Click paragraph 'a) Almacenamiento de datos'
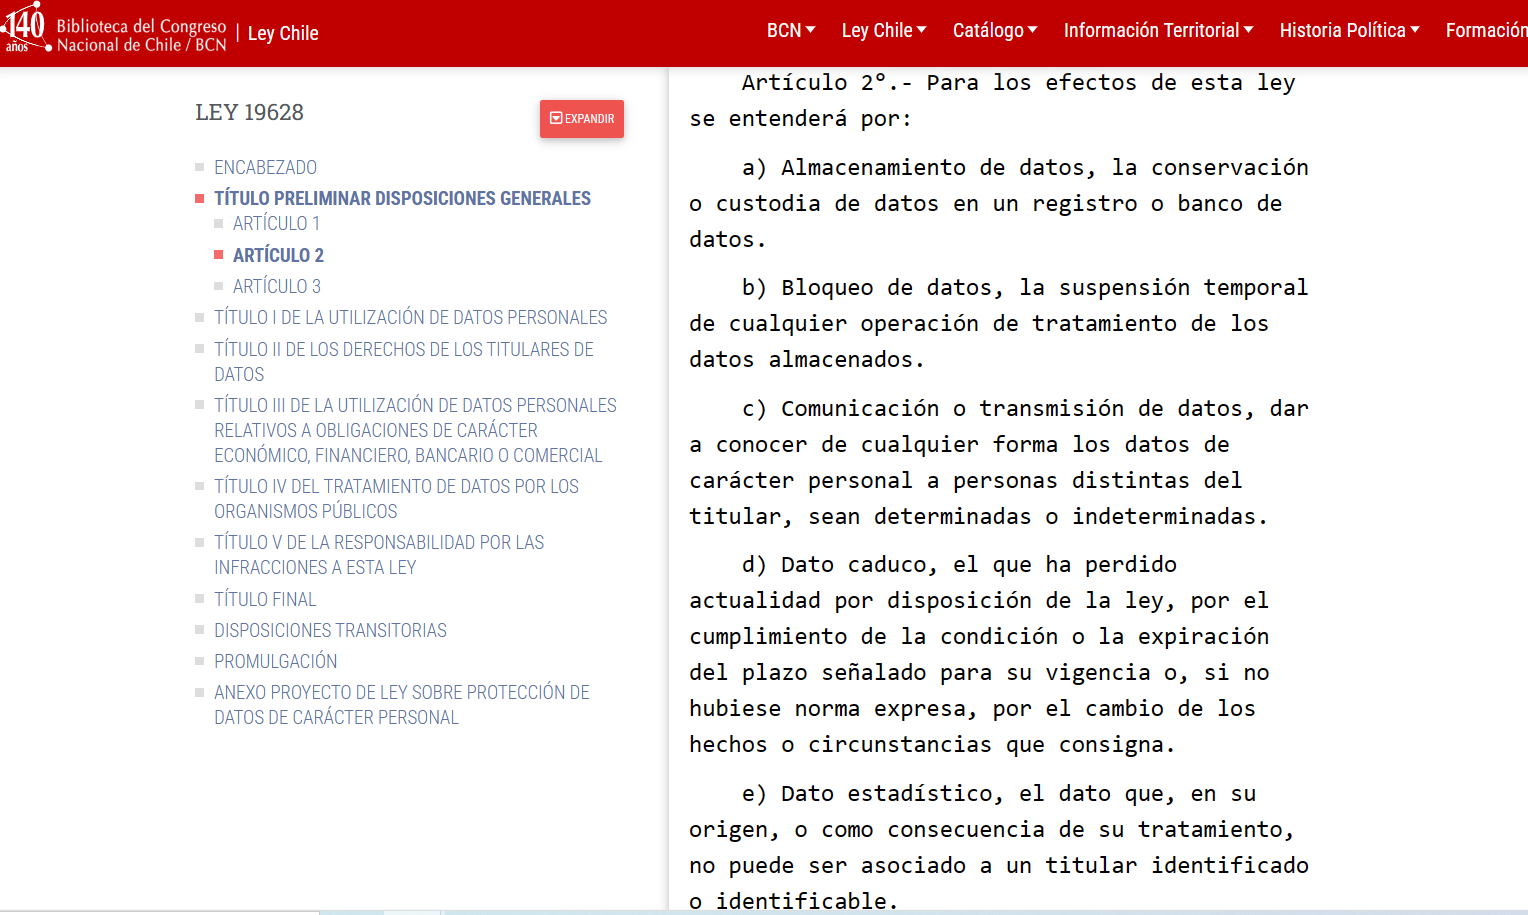 pyautogui.click(x=999, y=203)
